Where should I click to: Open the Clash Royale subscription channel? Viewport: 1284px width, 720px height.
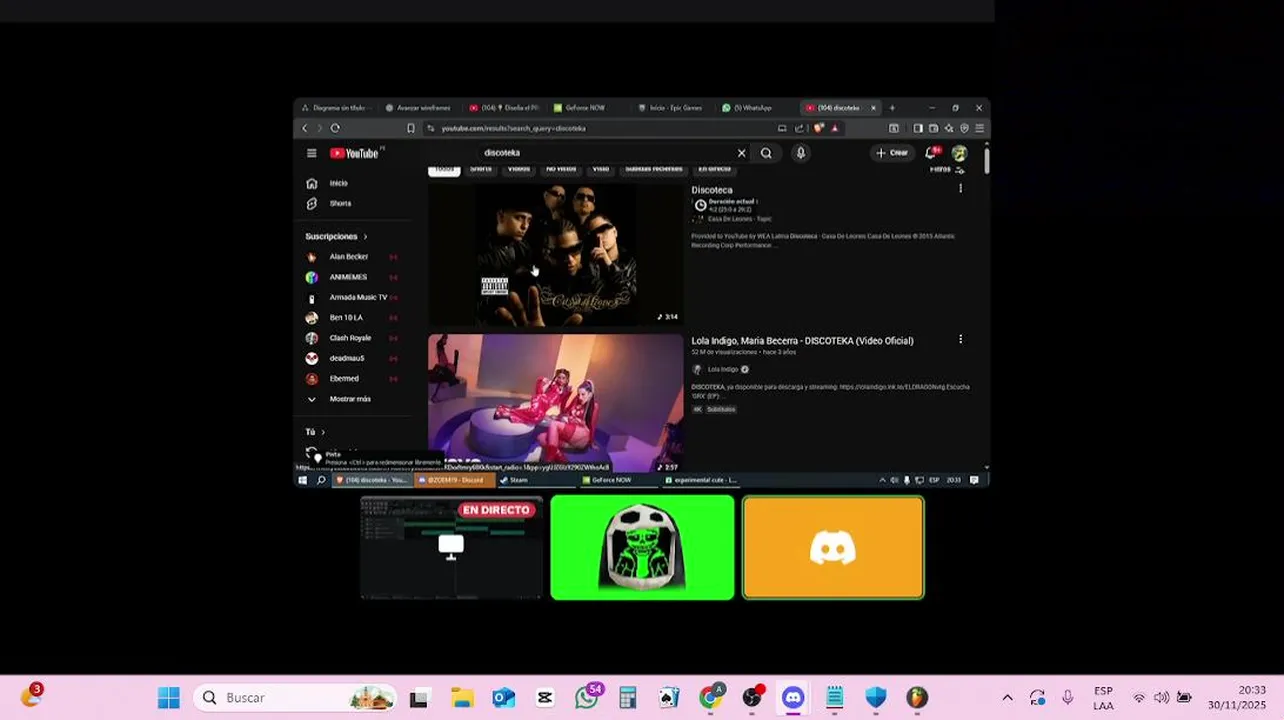pyautogui.click(x=350, y=338)
